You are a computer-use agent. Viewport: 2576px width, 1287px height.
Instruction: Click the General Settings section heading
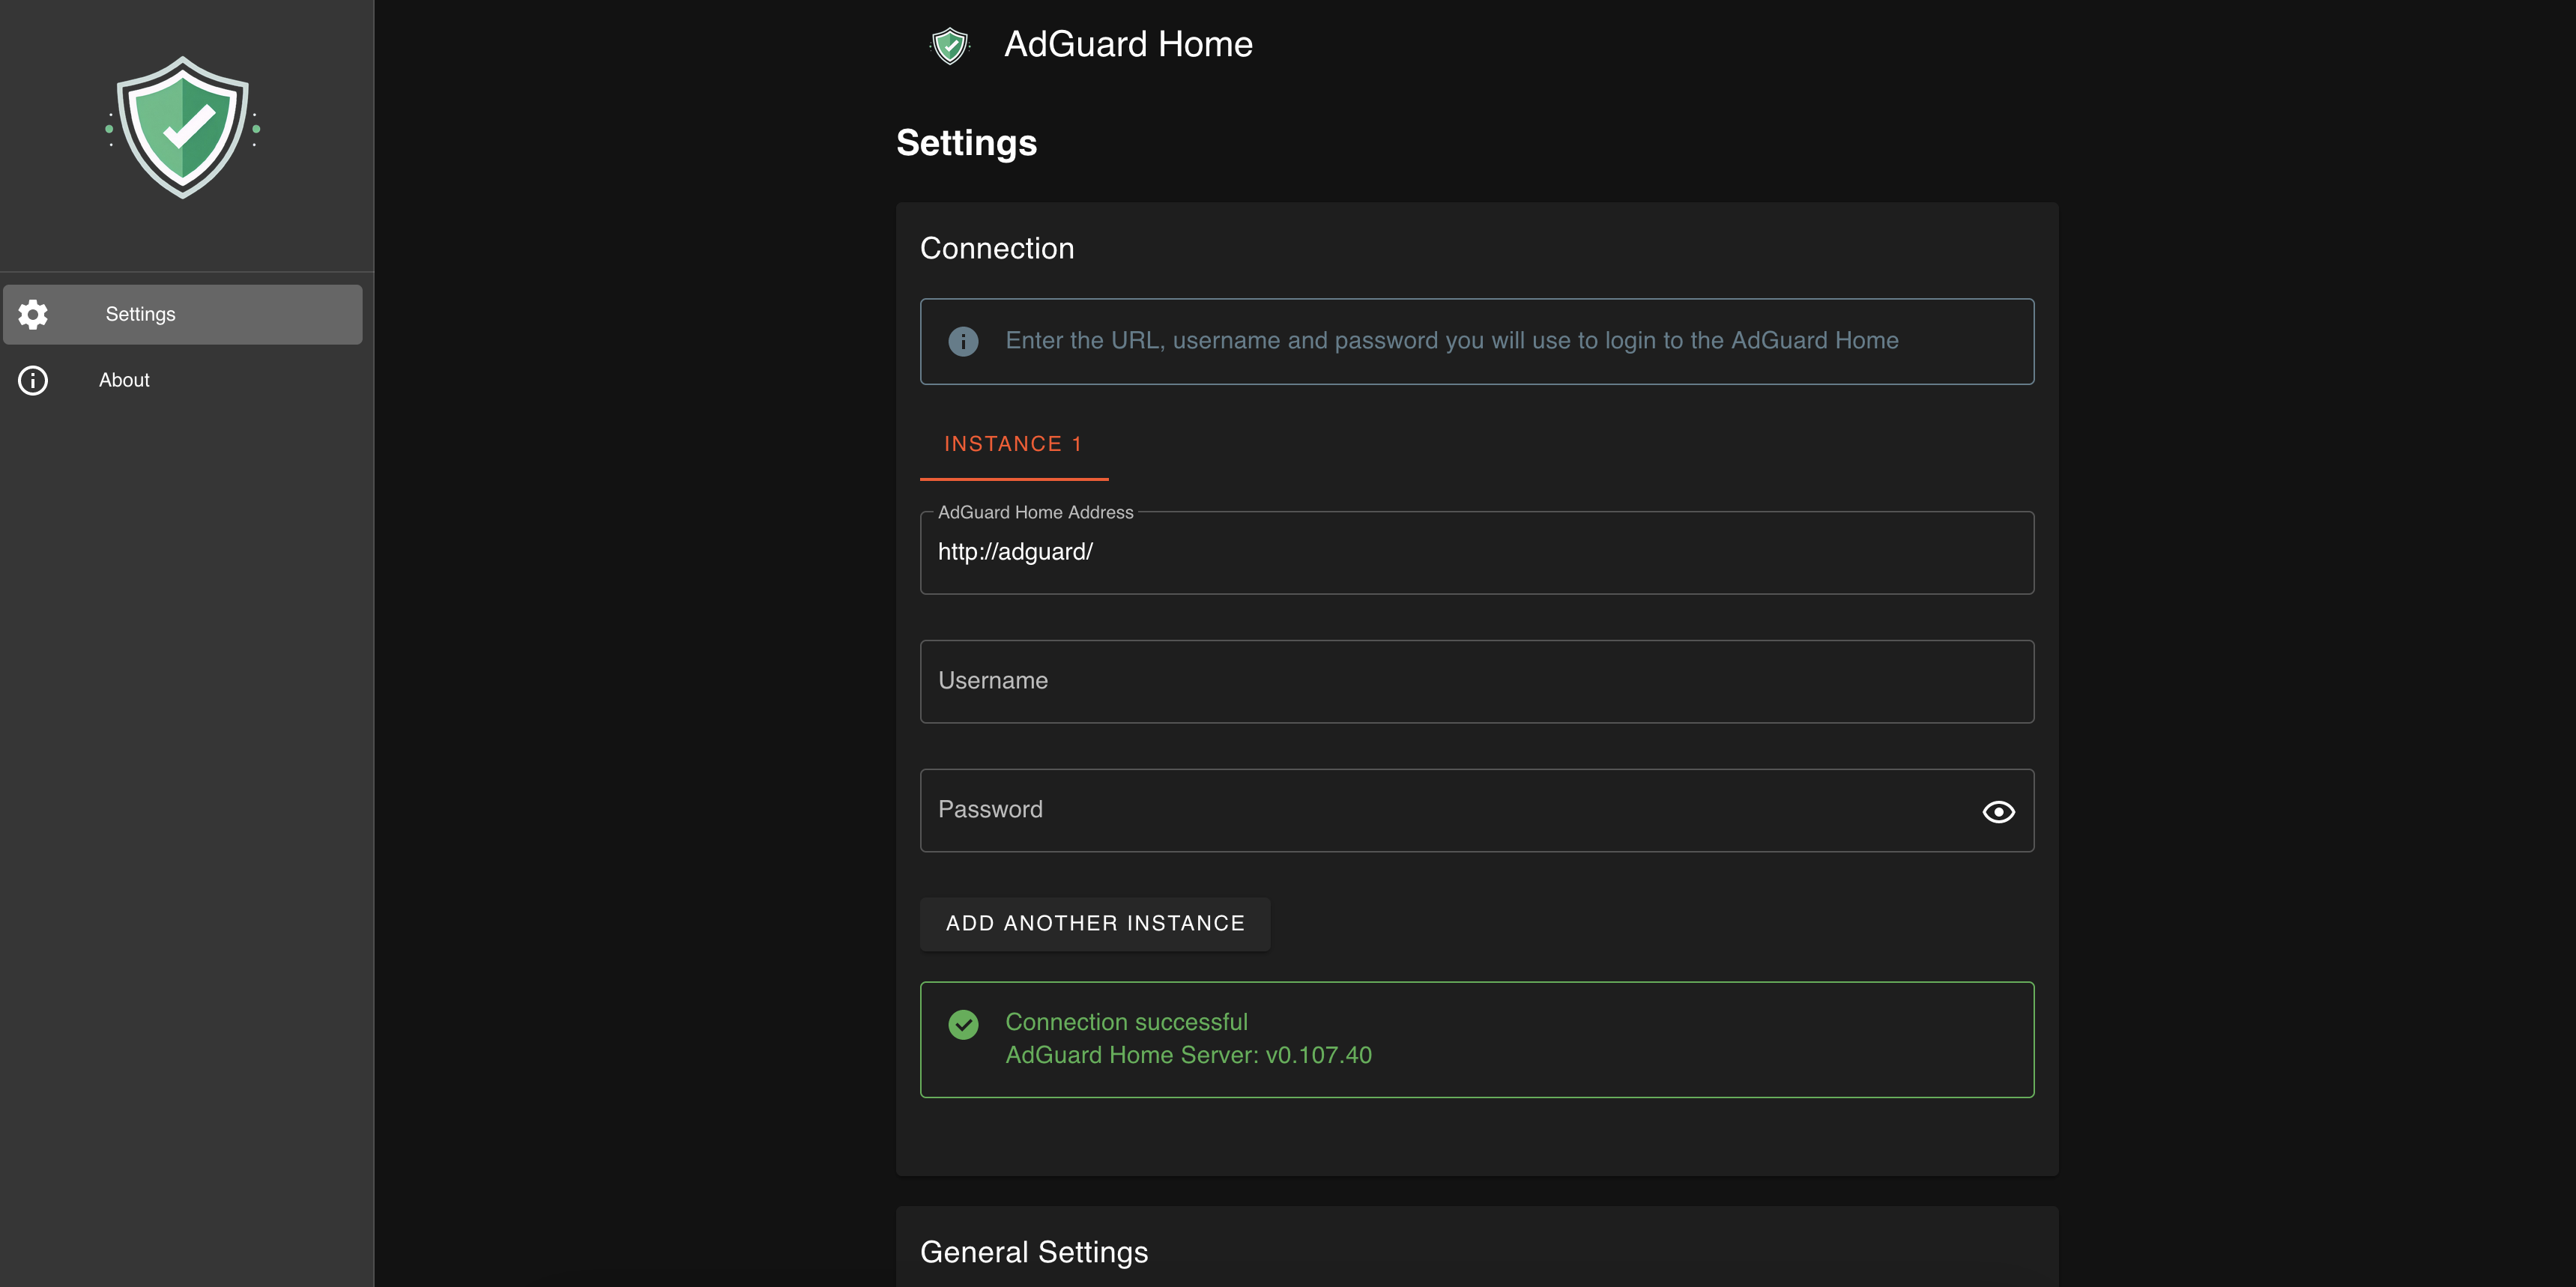tap(1034, 1252)
